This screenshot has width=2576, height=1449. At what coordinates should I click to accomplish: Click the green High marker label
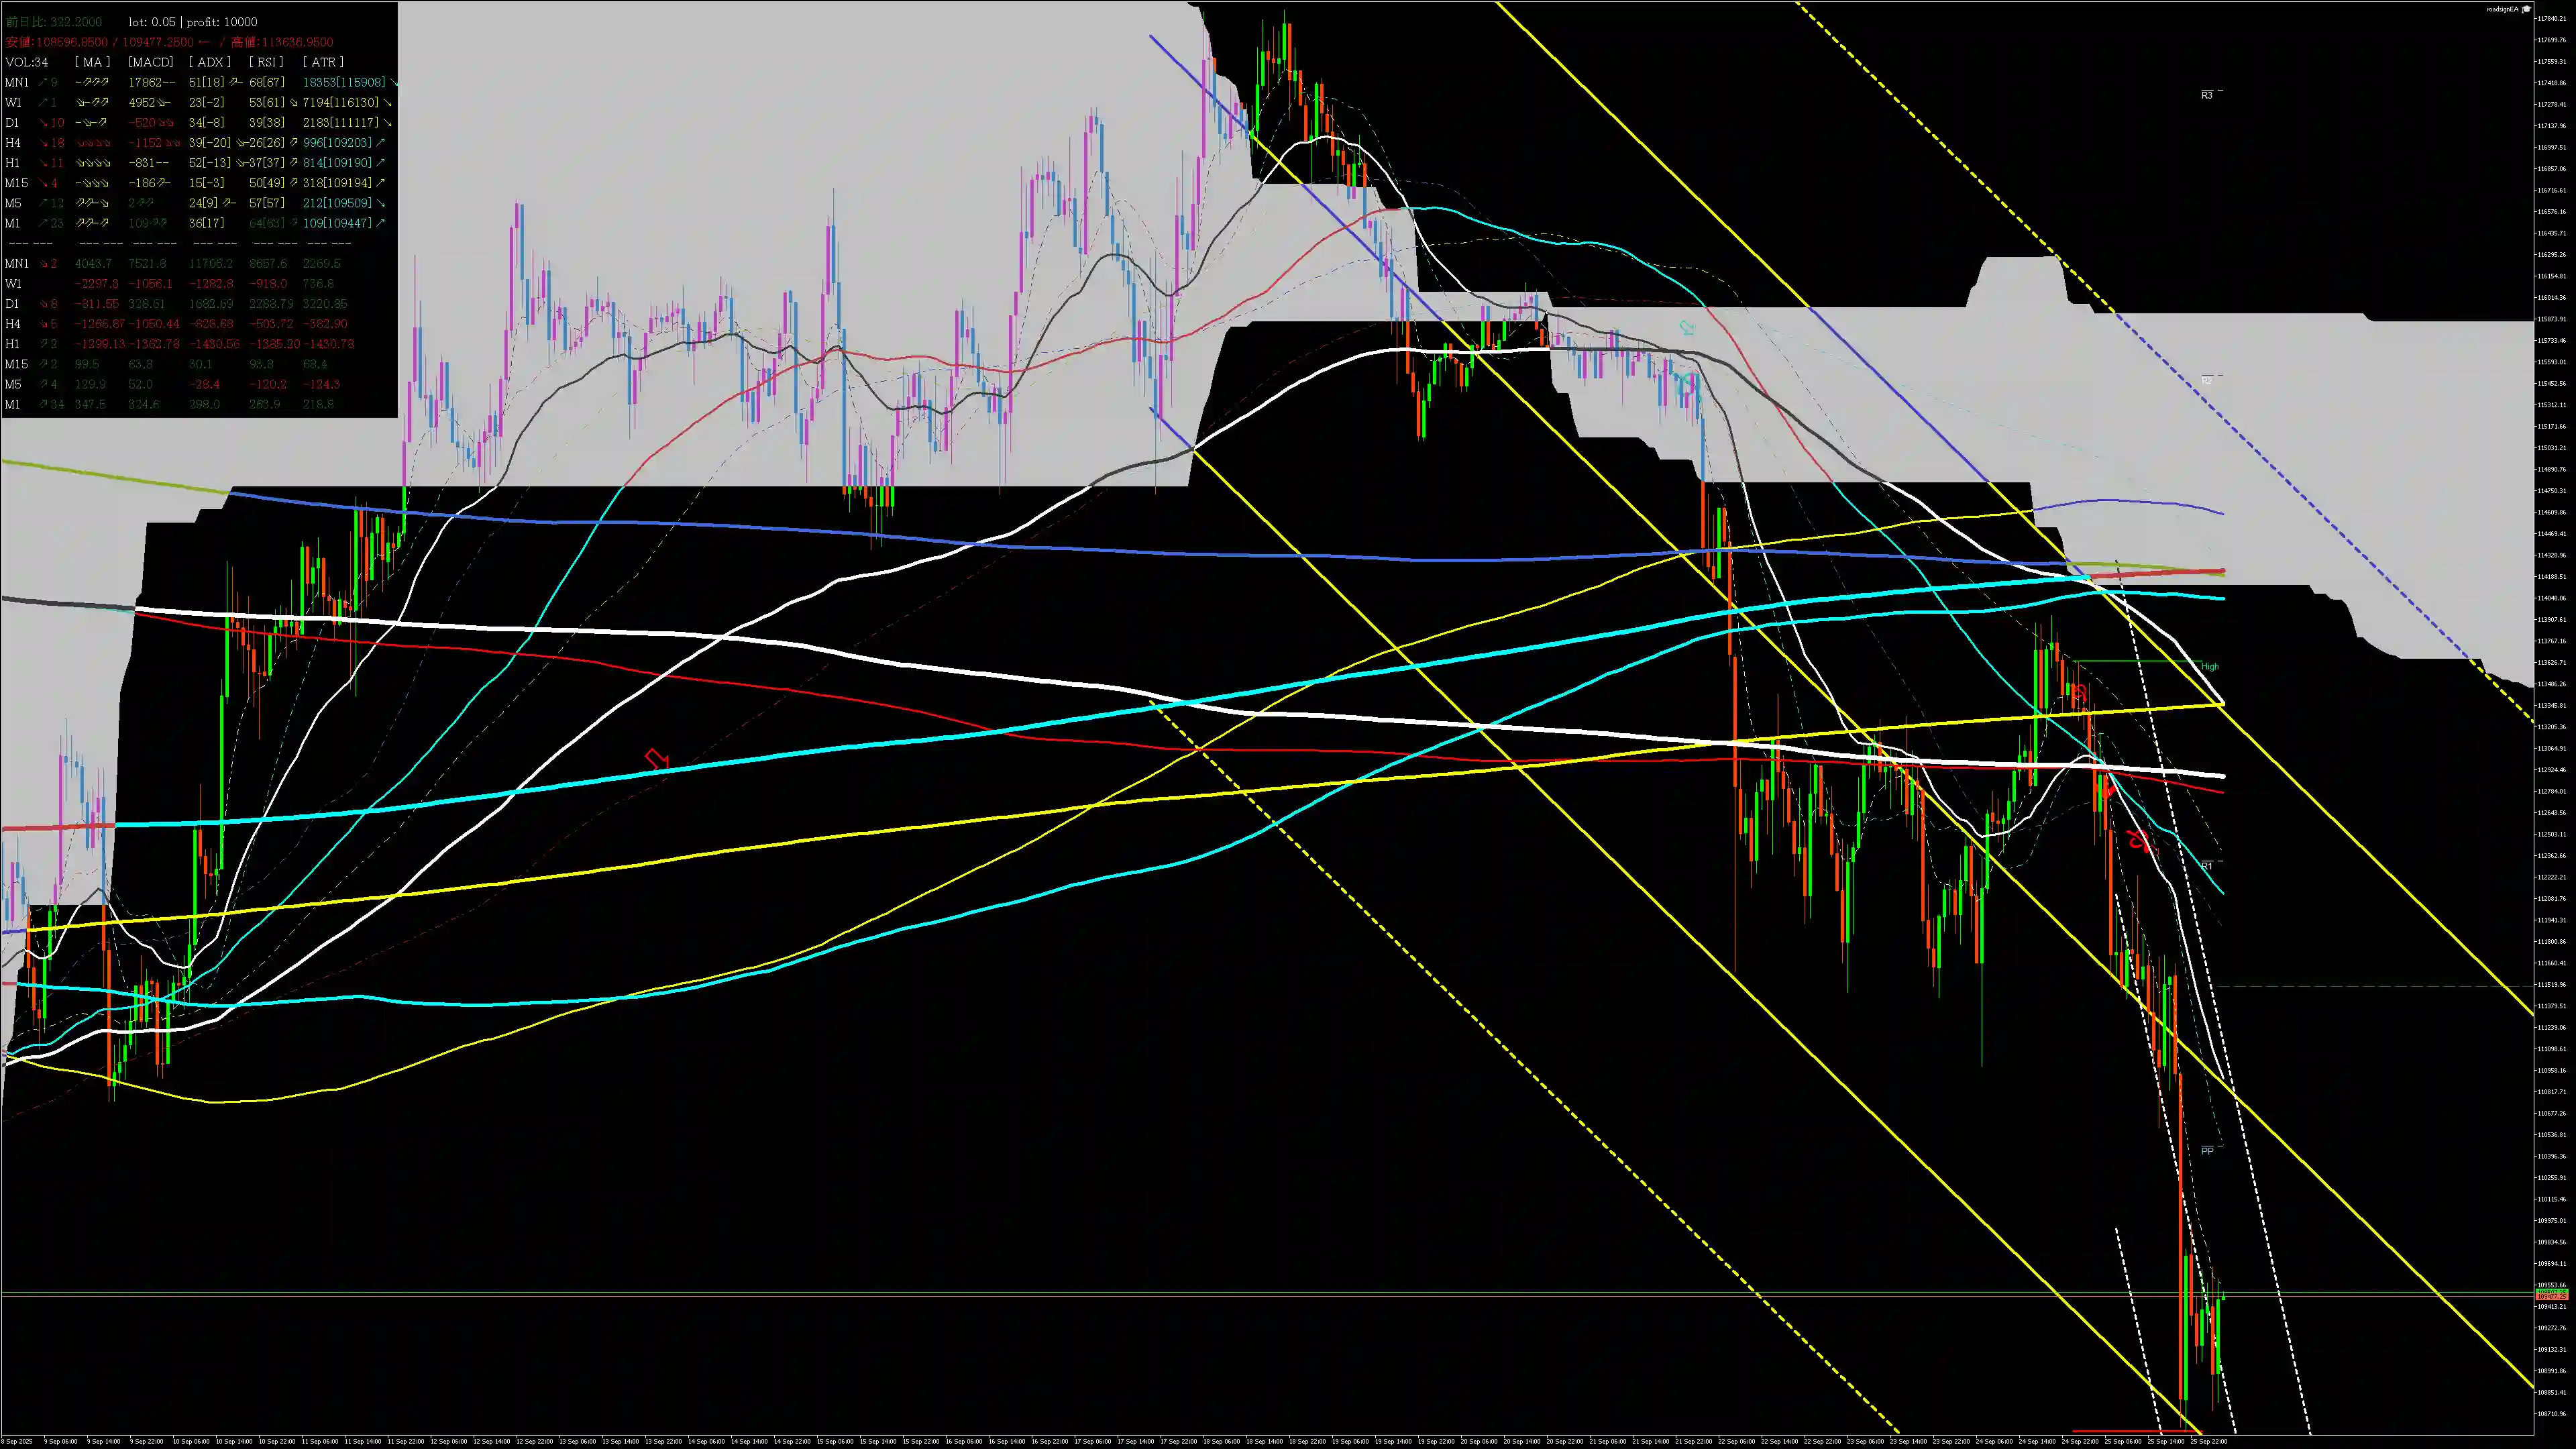pos(2210,666)
